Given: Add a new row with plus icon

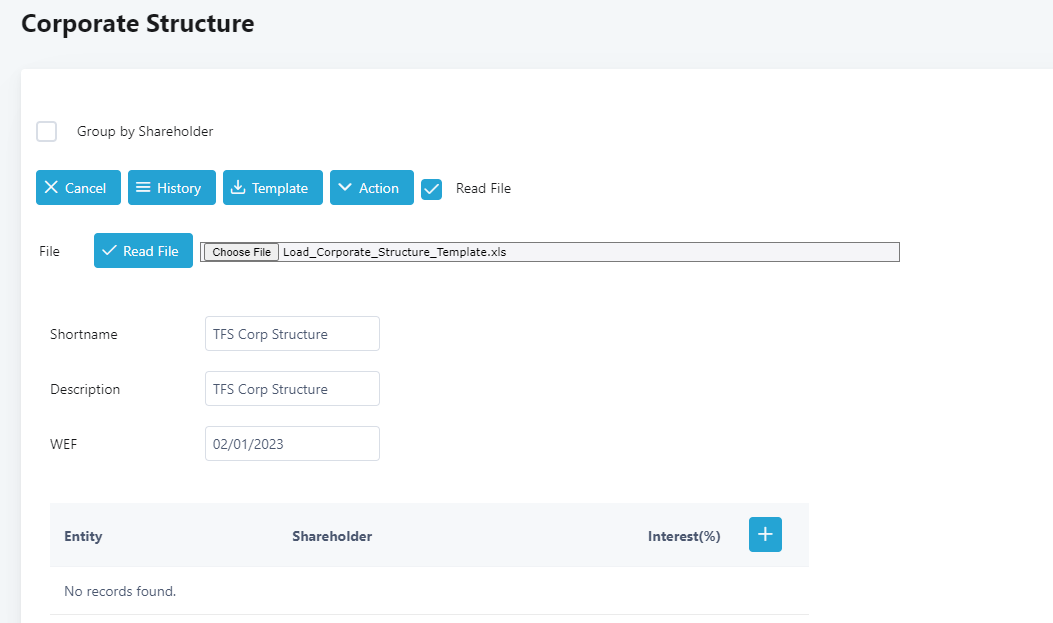Looking at the screenshot, I should pos(765,535).
